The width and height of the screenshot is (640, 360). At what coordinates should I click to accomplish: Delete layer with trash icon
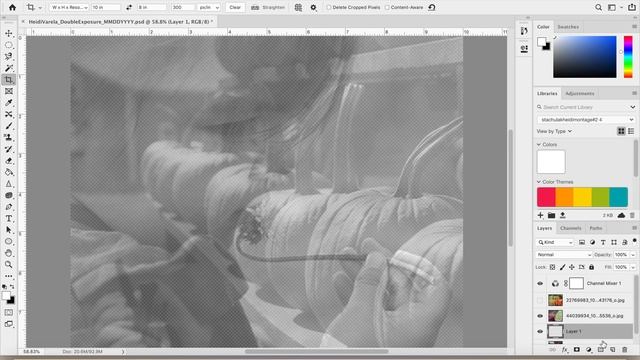pyautogui.click(x=624, y=350)
